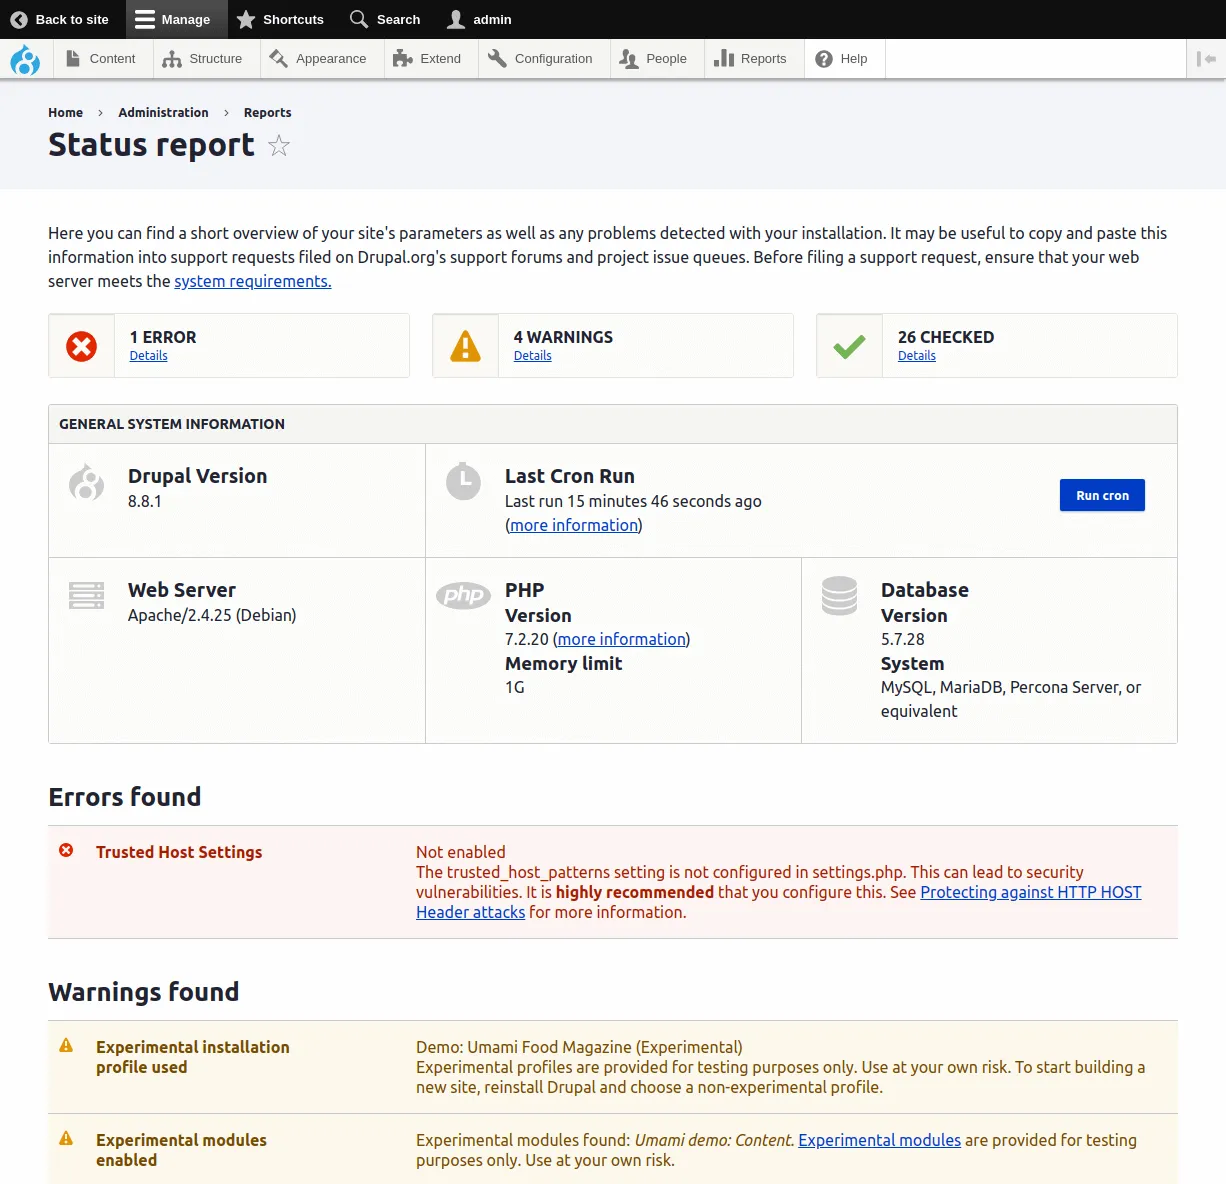Click database version 5.7.28 value
This screenshot has width=1226, height=1184.
(903, 640)
